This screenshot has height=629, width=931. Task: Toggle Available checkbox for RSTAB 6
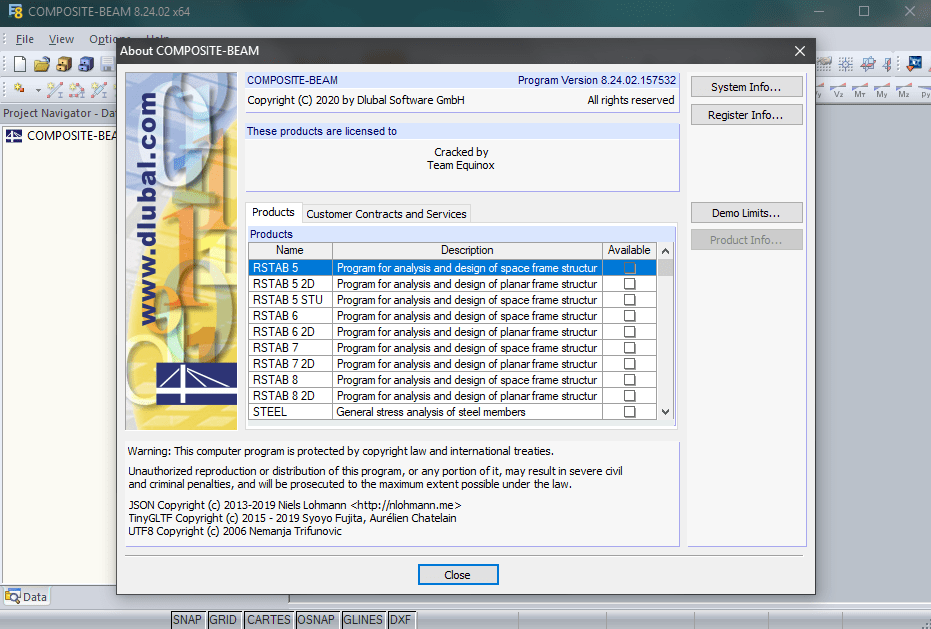point(629,316)
